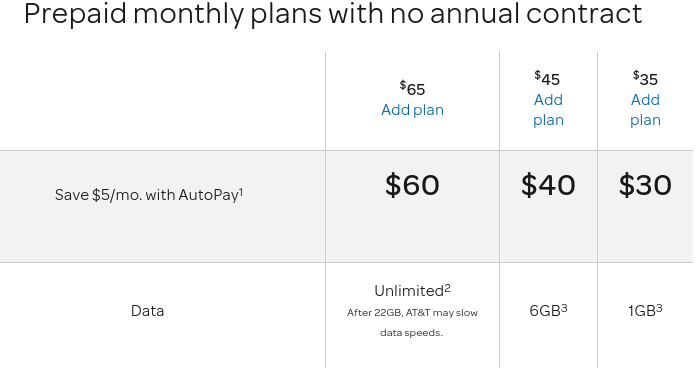Open footnote 3 beside 6GB data
Viewport: 700px width, 368px height.
(564, 308)
